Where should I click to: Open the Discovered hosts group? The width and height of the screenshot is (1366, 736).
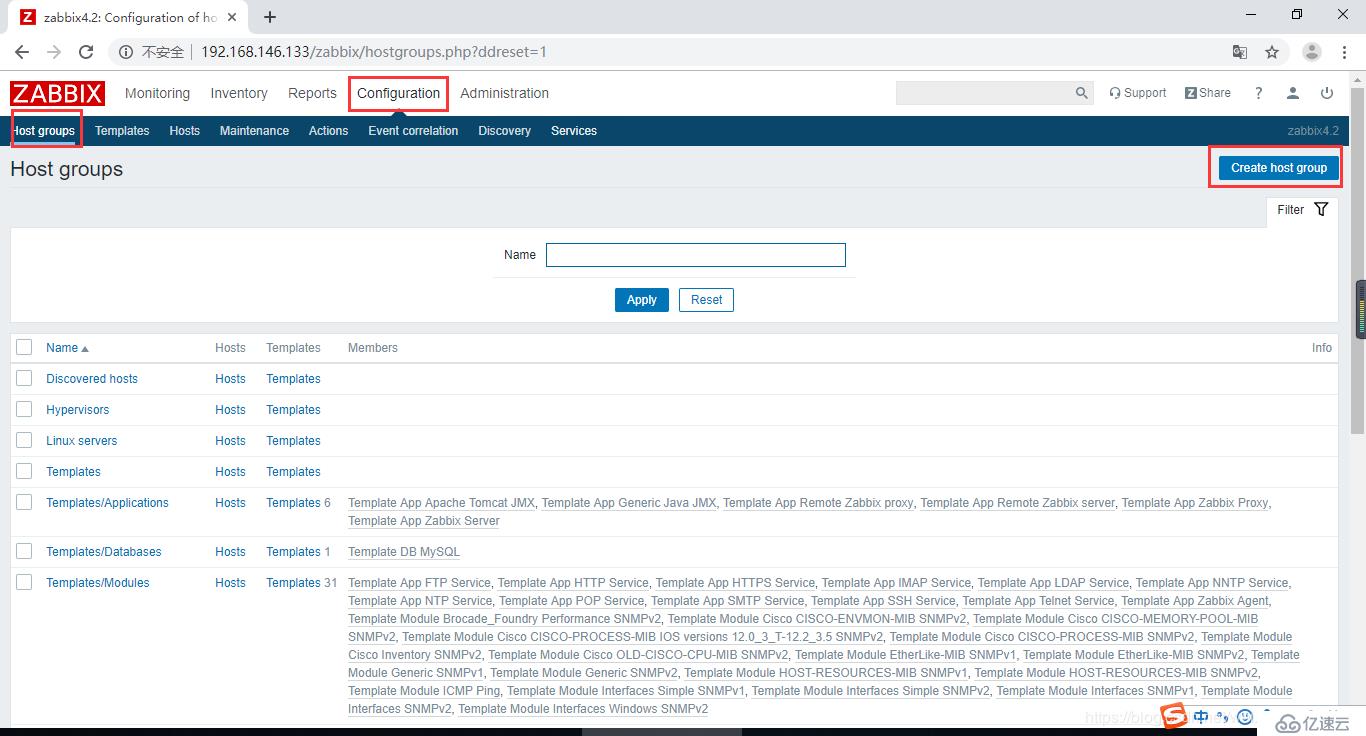(92, 379)
